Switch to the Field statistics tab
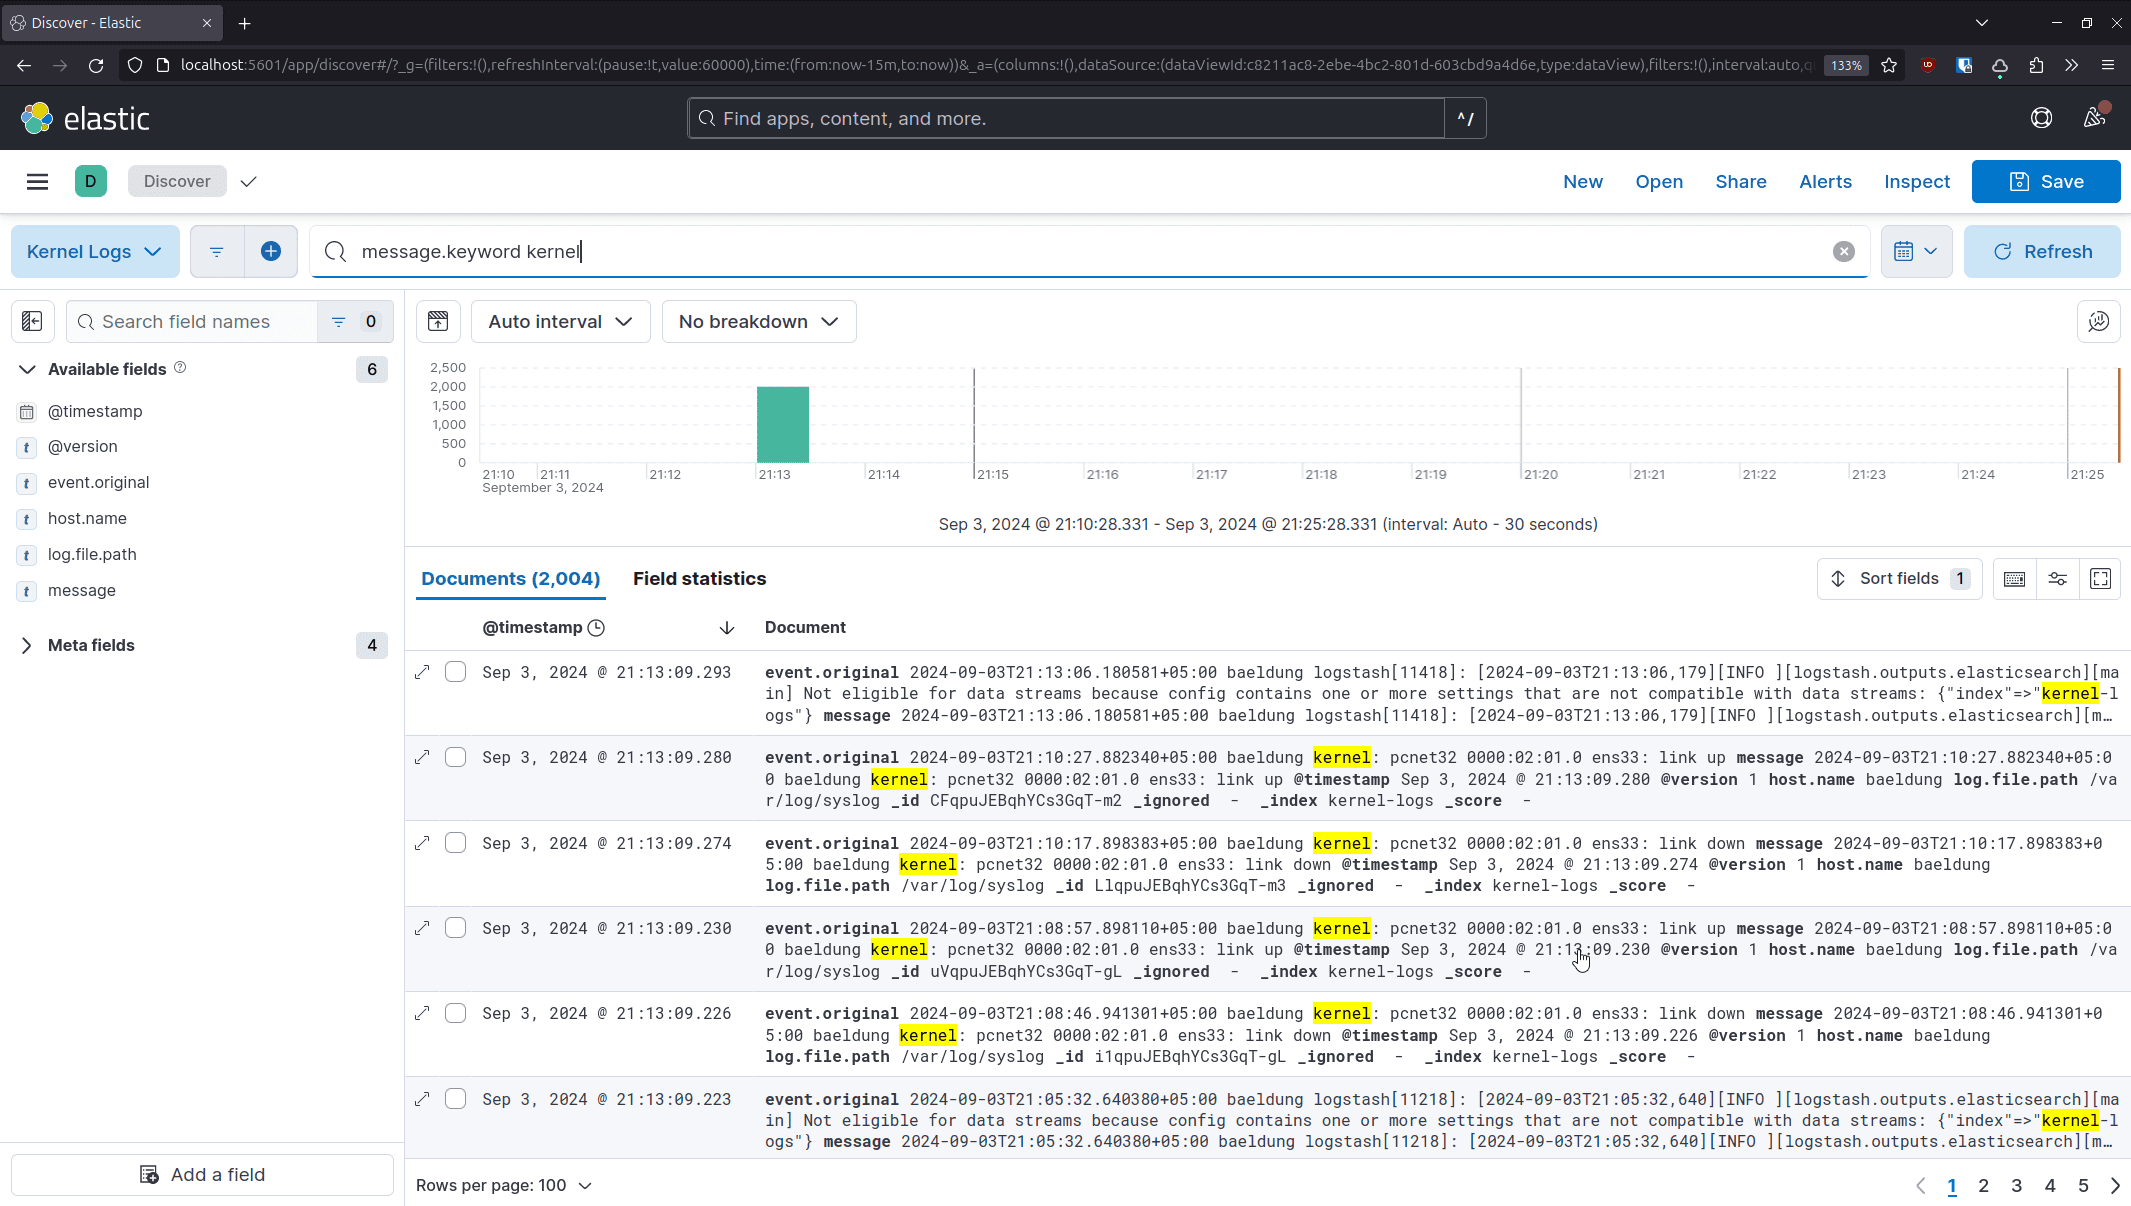The width and height of the screenshot is (2131, 1206). 699,578
